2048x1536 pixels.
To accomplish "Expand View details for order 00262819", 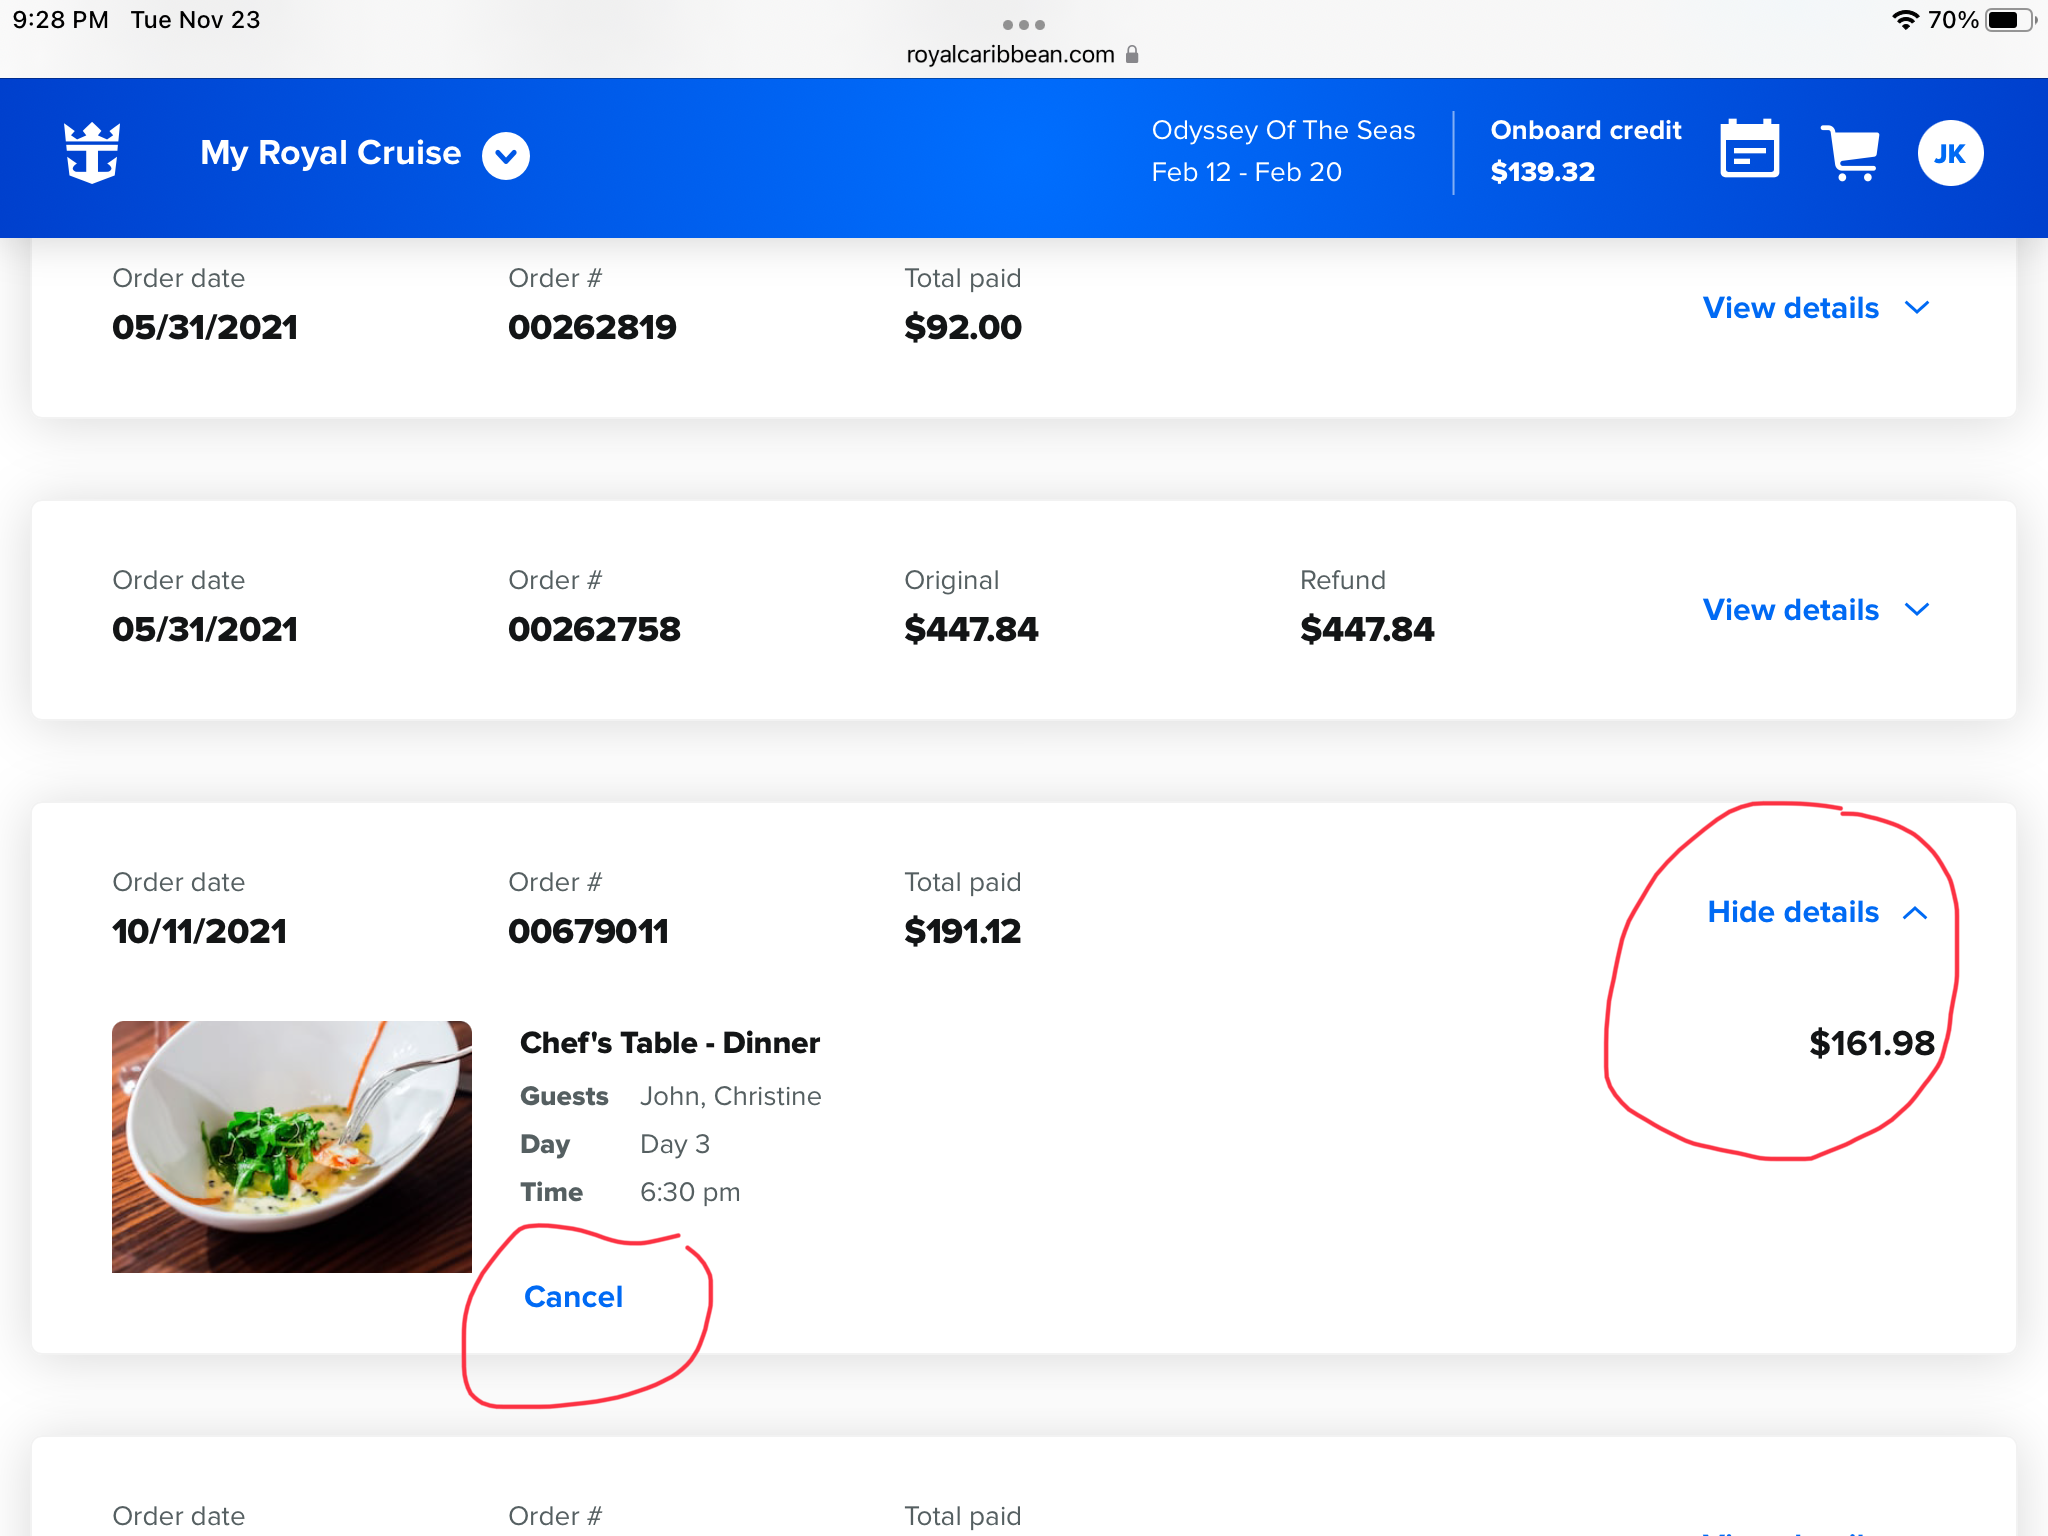I will (x=1815, y=308).
